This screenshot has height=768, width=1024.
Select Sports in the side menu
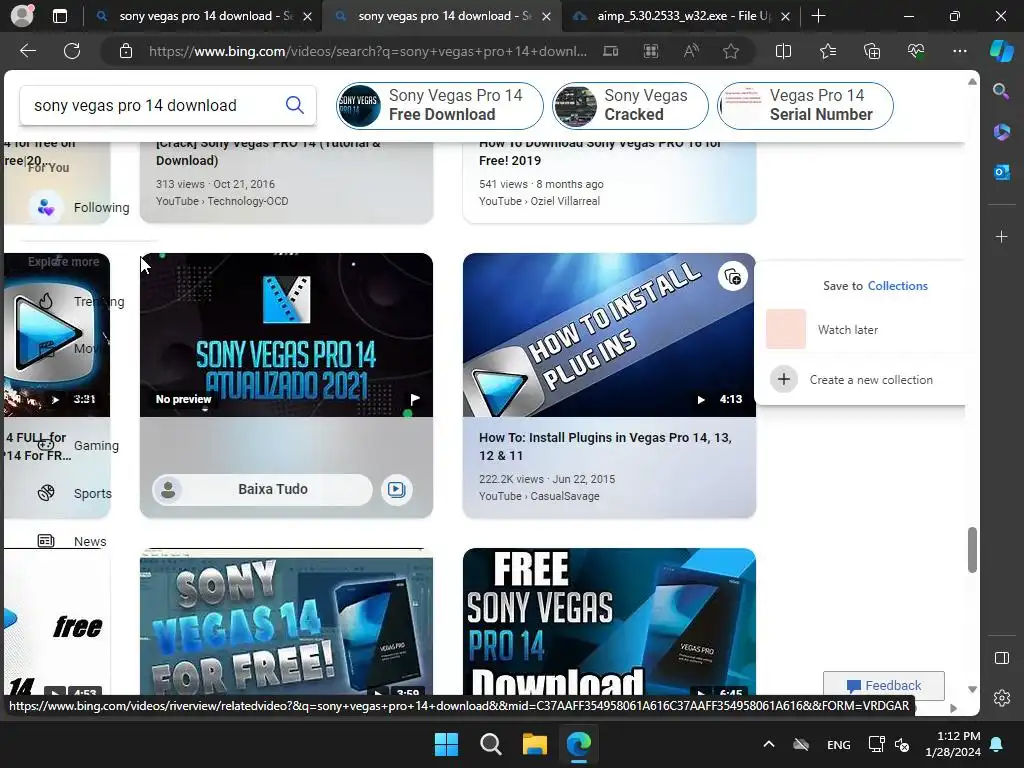tap(74, 493)
